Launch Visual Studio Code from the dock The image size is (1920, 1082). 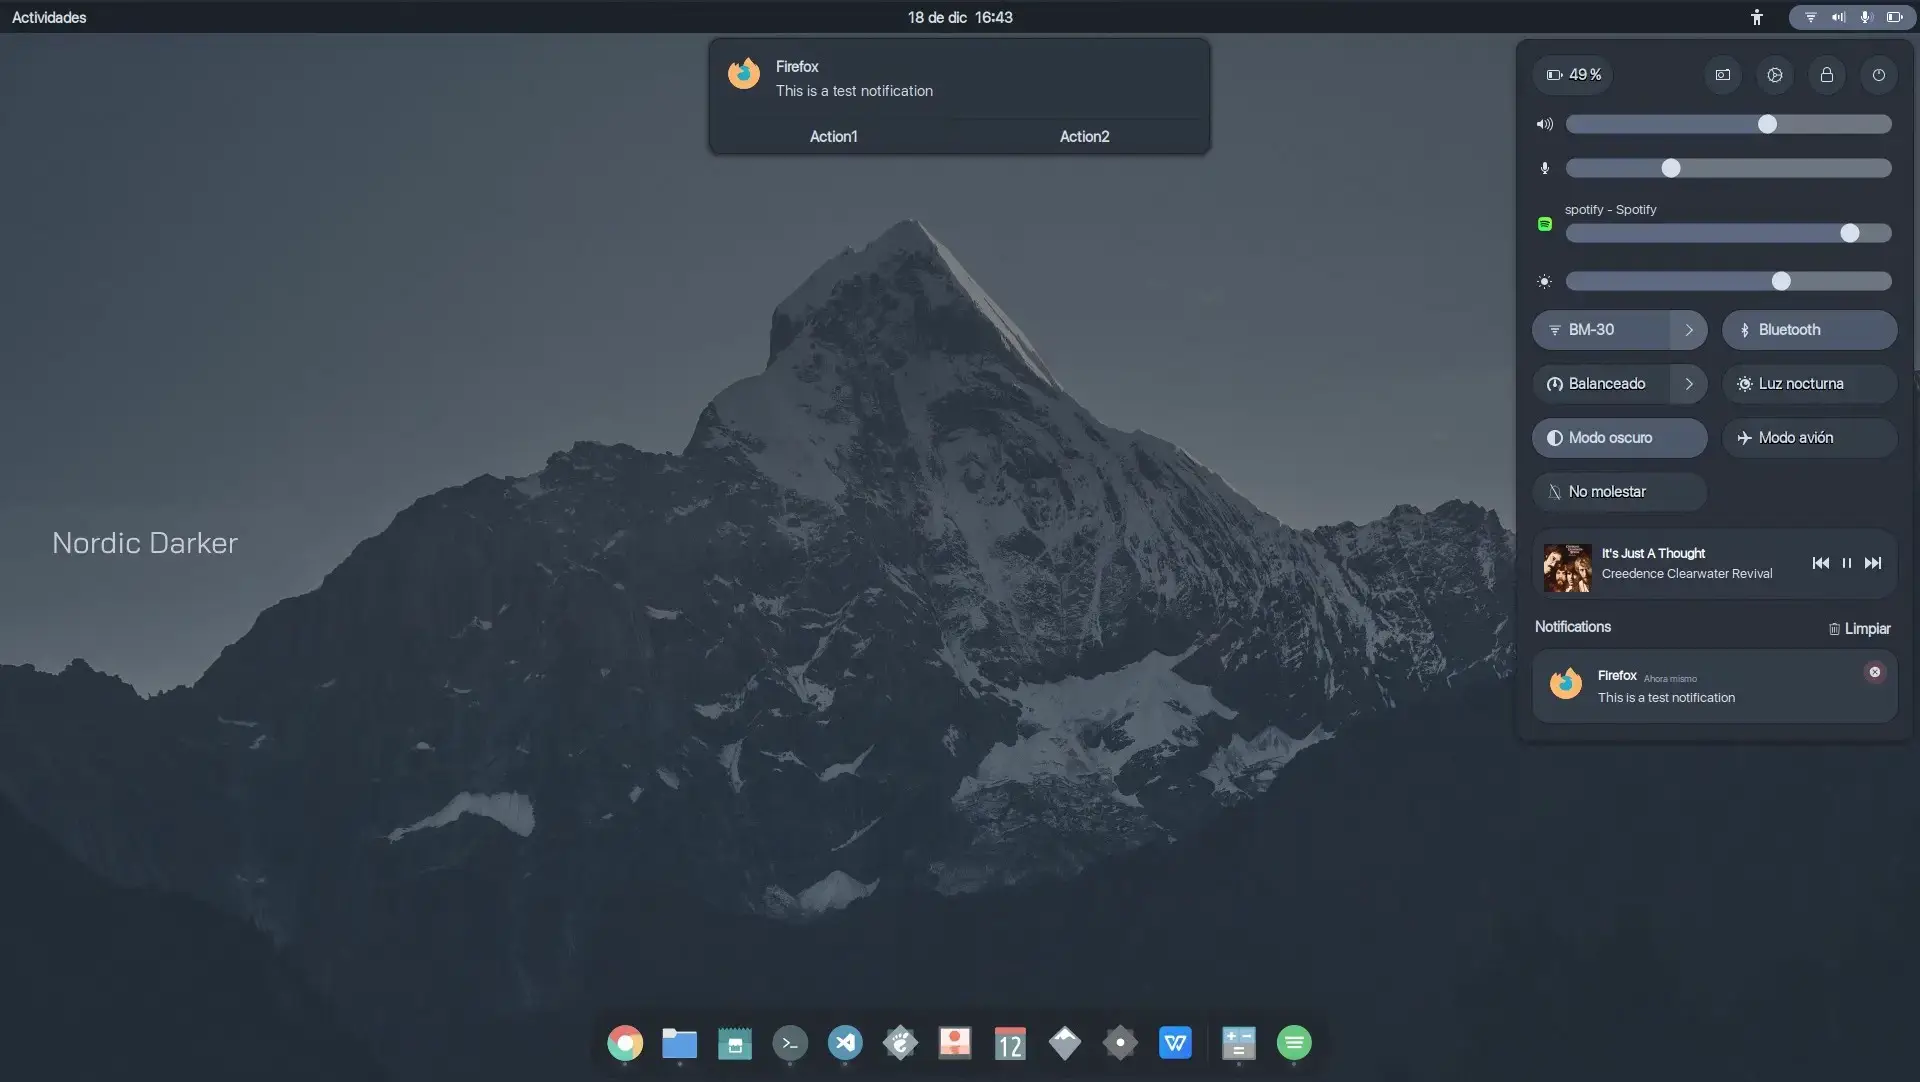845,1043
